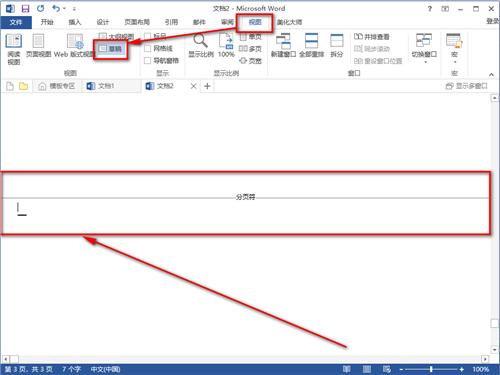Click horizontal scrollbar right arrow
This screenshot has height=375, width=500.
coord(485,359)
